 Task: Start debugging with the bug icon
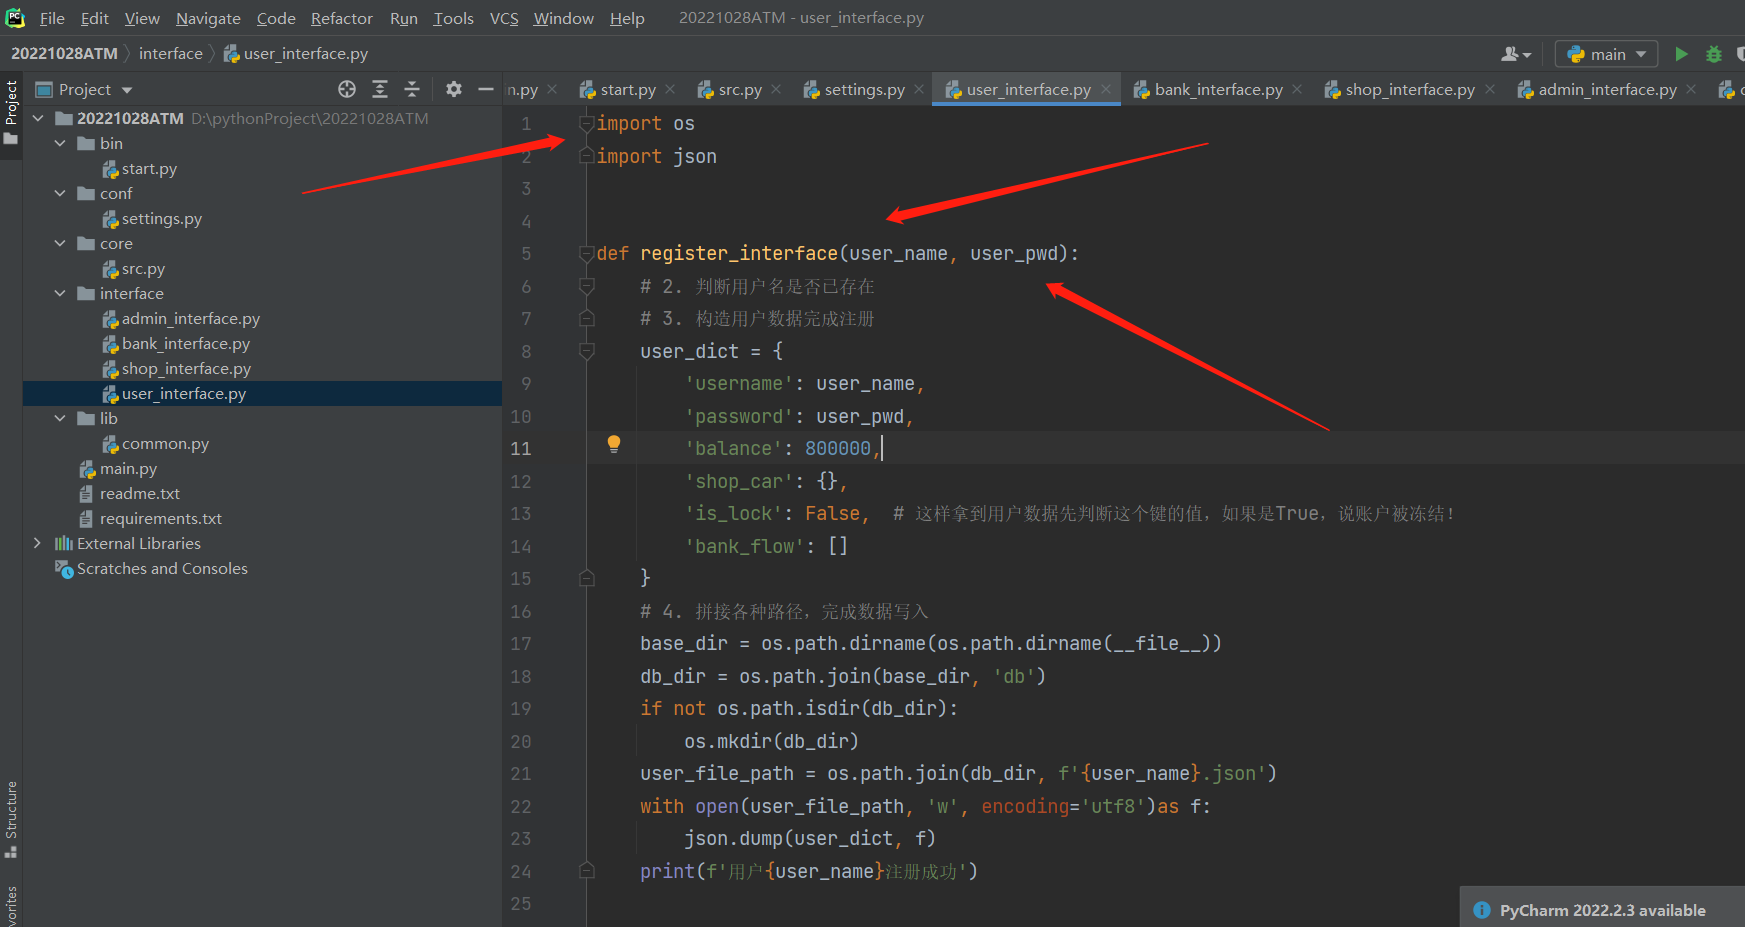[x=1714, y=54]
